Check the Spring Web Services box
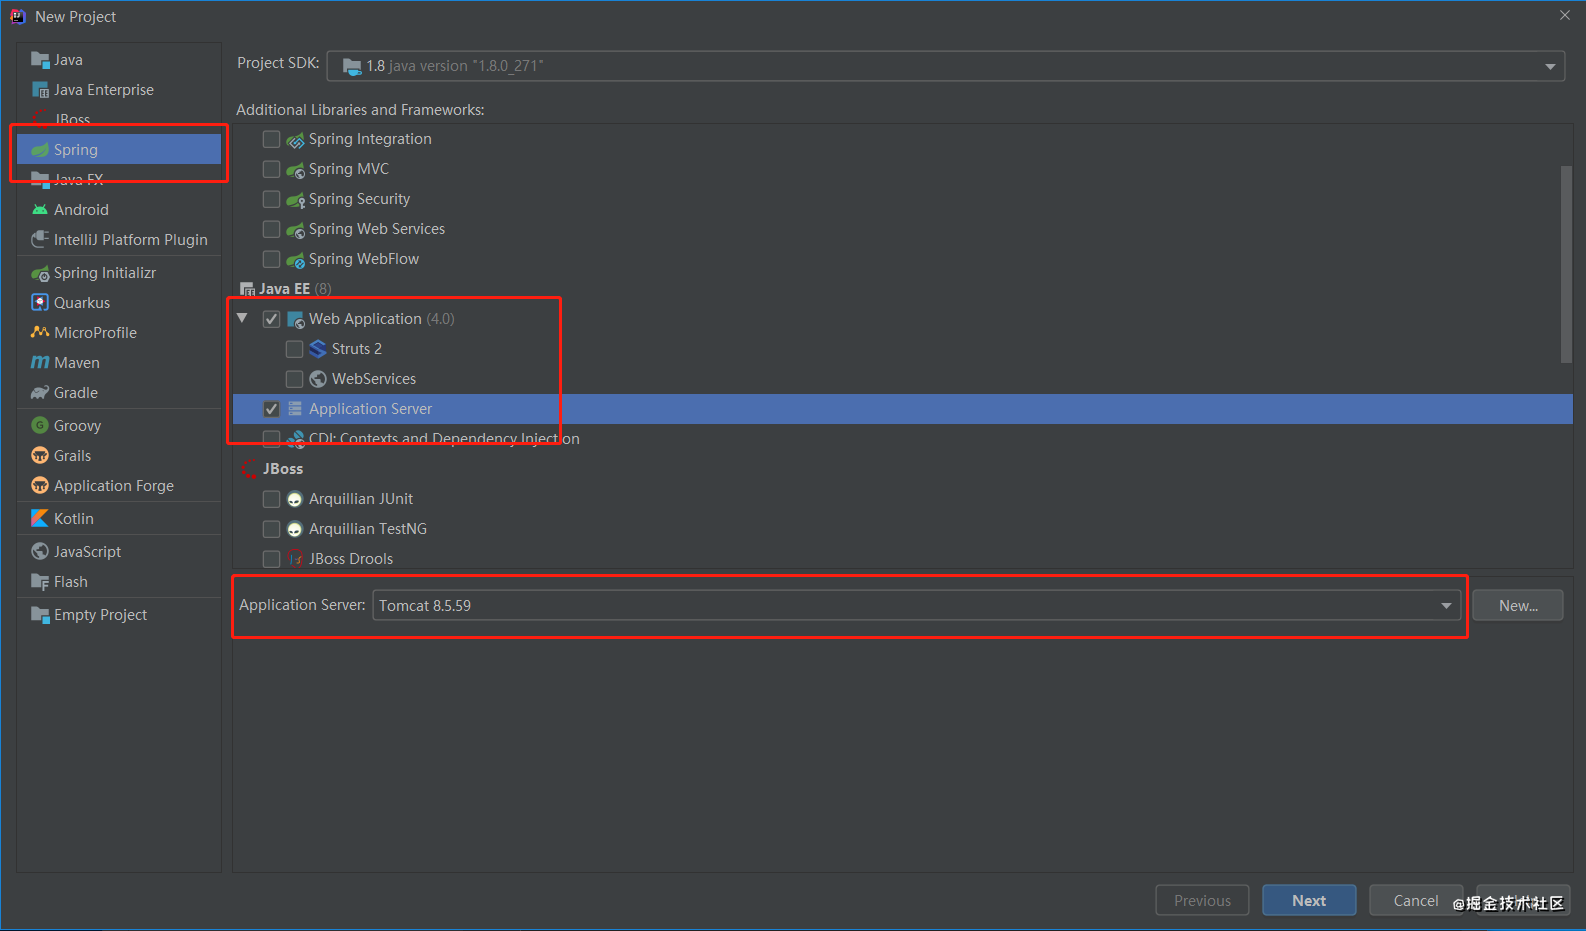Viewport: 1586px width, 931px height. [x=271, y=229]
